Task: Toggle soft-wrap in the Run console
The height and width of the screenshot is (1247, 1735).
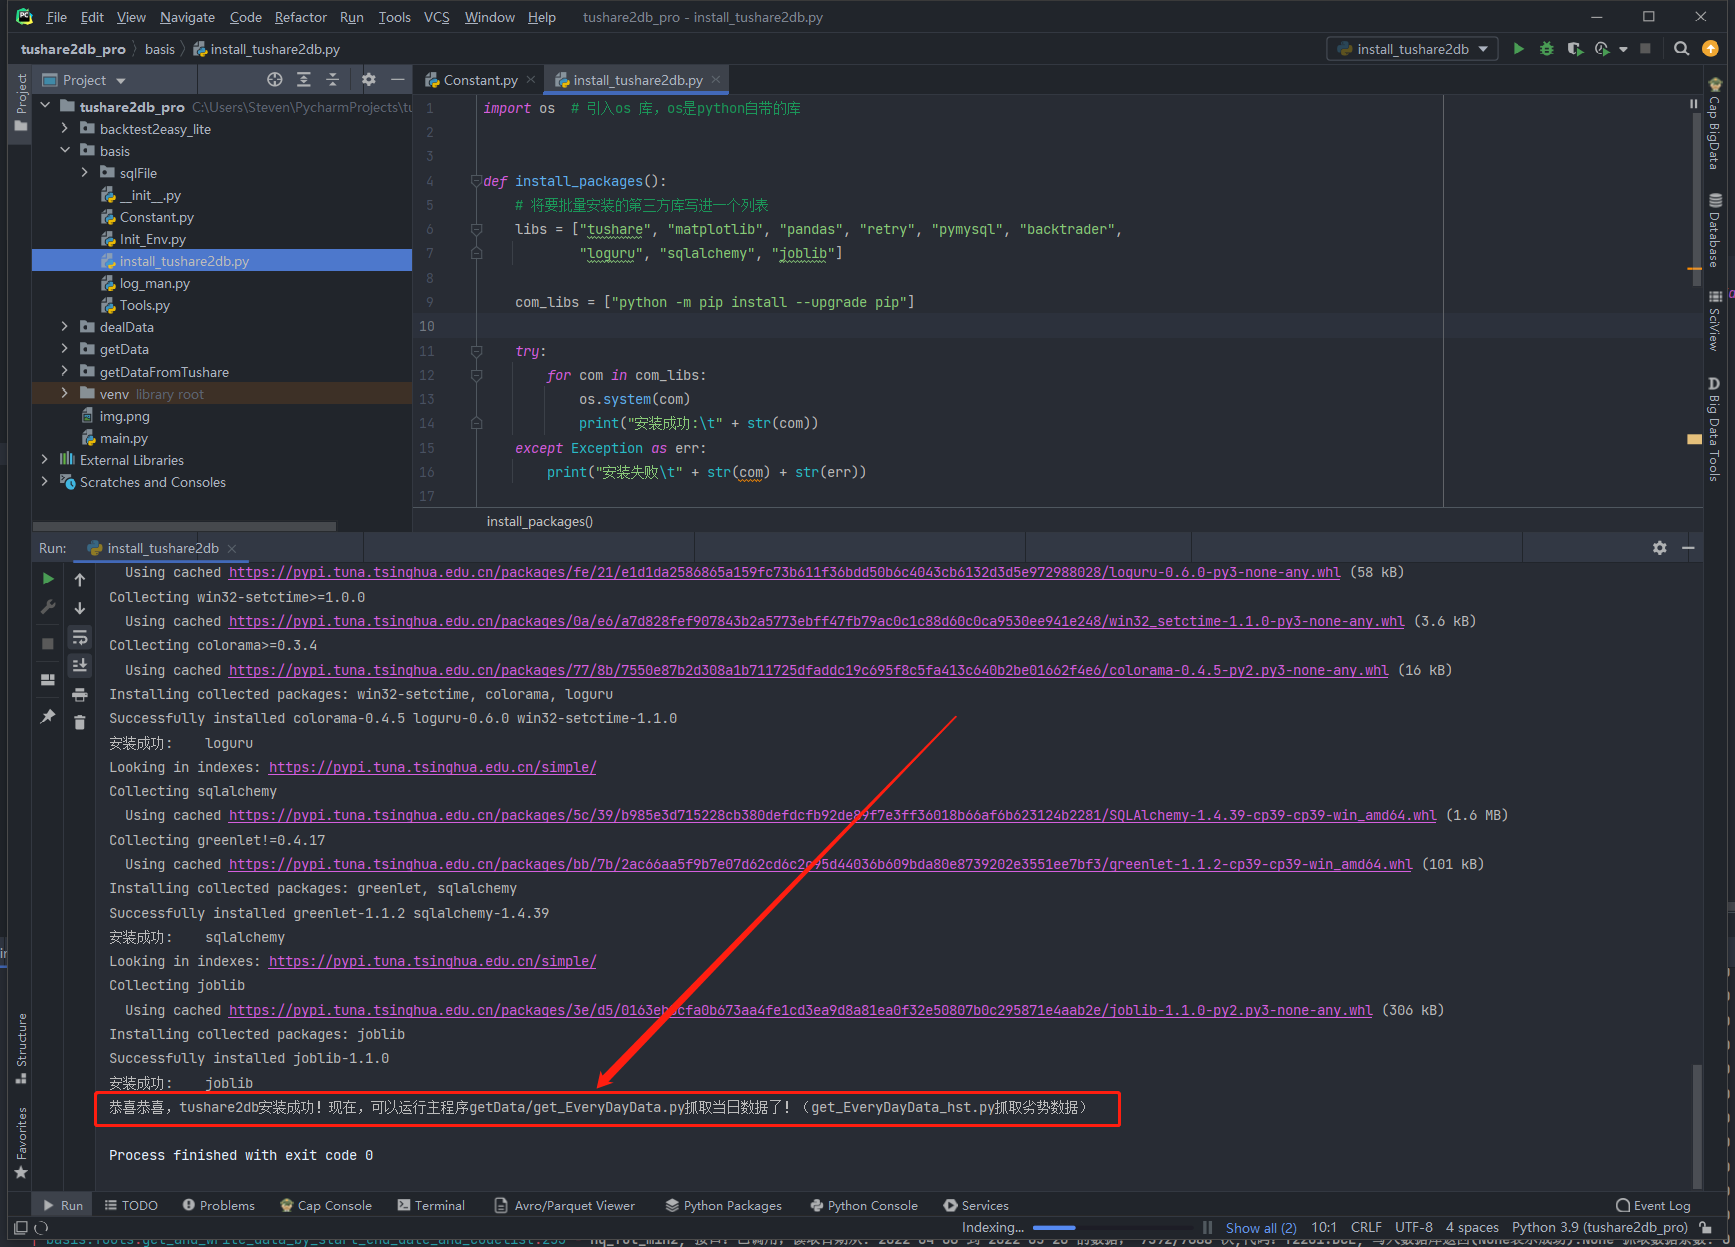Action: point(80,637)
